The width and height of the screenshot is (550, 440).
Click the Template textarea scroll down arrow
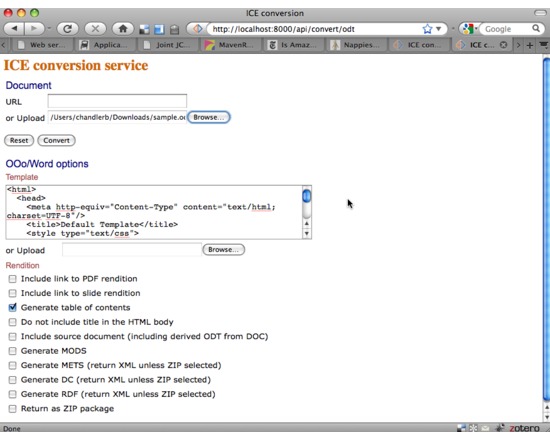(x=307, y=233)
